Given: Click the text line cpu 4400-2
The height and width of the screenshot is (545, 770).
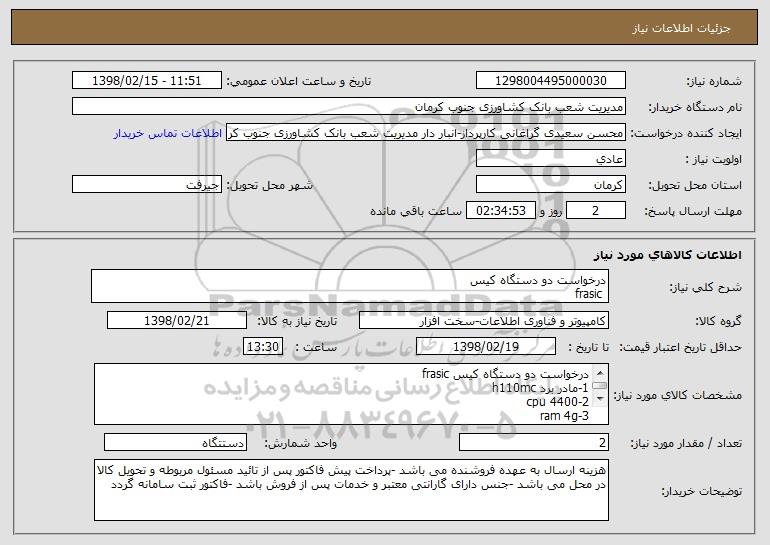Looking at the screenshot, I should click(557, 402).
